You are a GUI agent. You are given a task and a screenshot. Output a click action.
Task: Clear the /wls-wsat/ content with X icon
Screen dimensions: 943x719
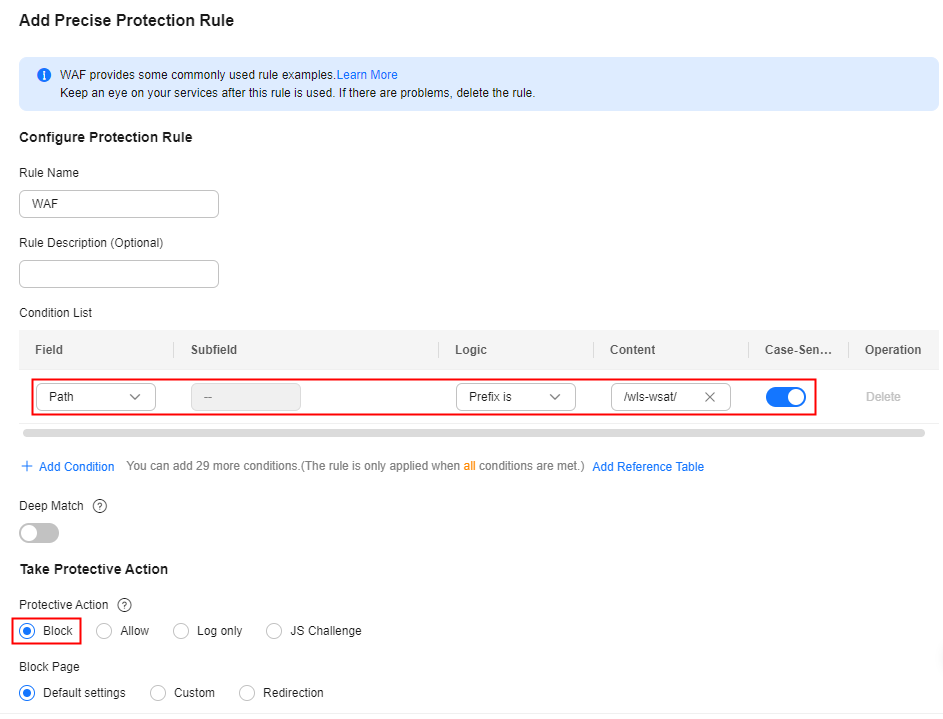[710, 397]
